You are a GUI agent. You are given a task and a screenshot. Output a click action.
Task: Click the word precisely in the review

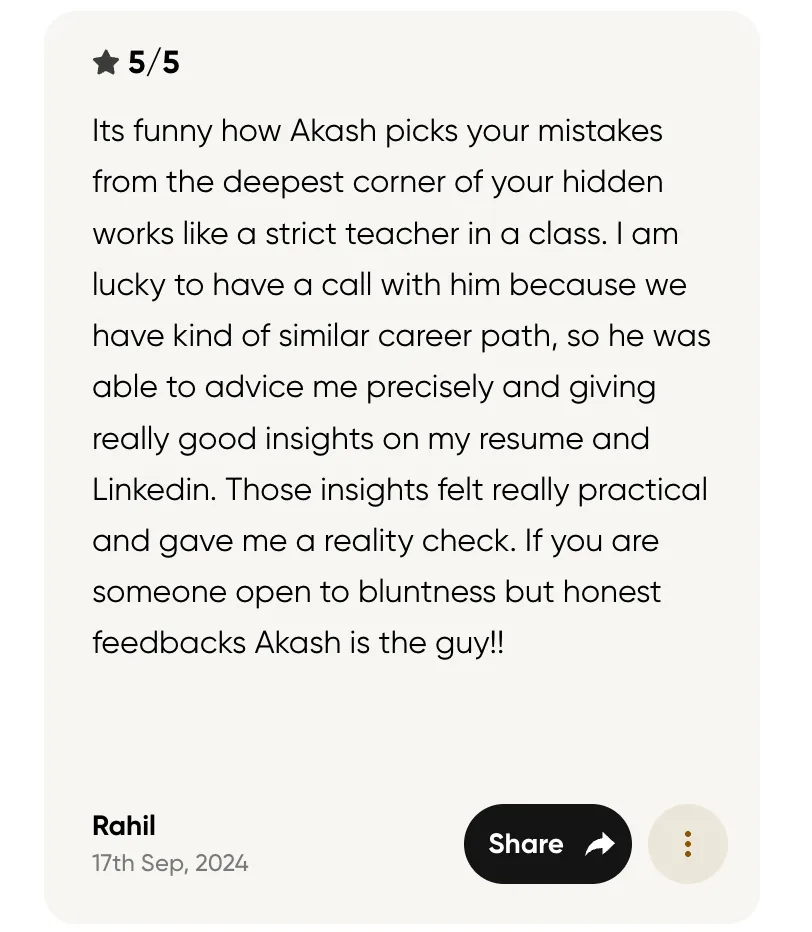click(429, 388)
